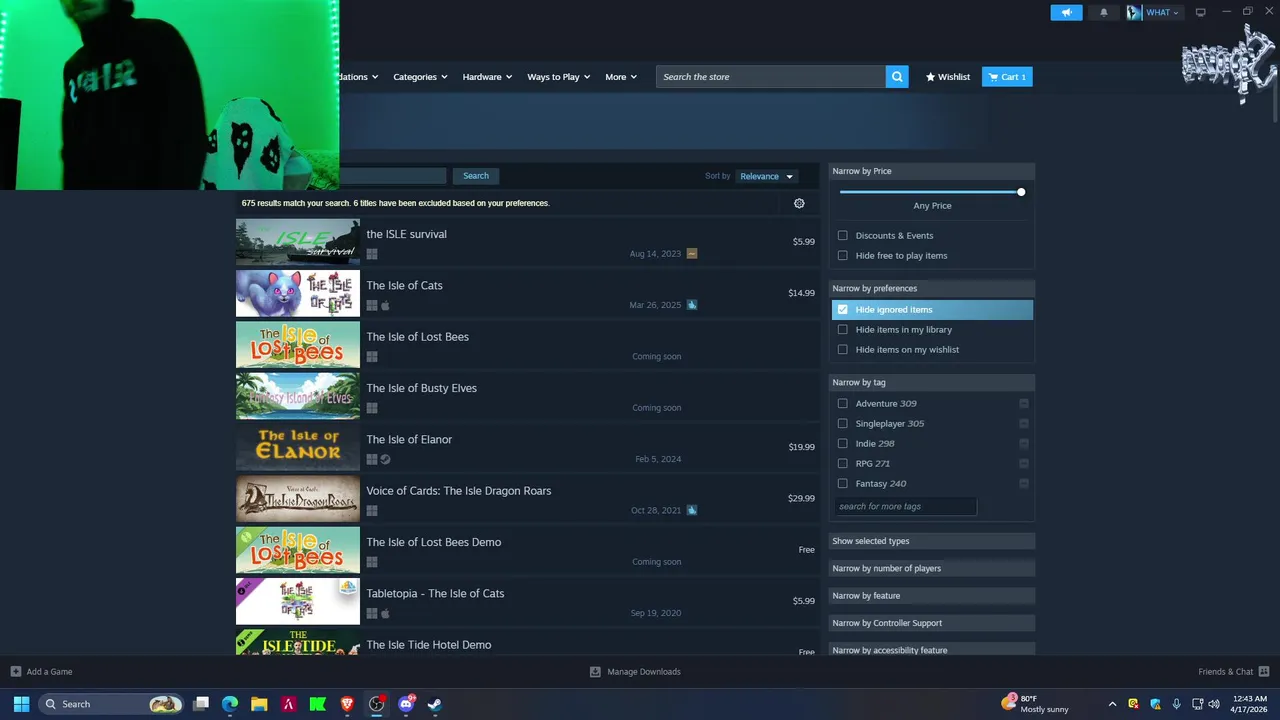Viewport: 1280px width, 720px height.
Task: Exclude the RPG tag
Action: tap(1024, 464)
